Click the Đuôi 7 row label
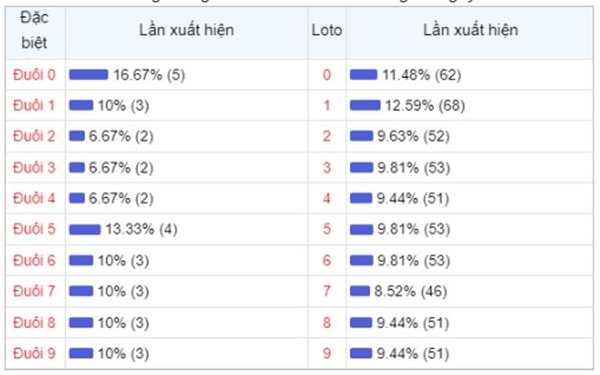The image size is (600, 375). point(34,291)
